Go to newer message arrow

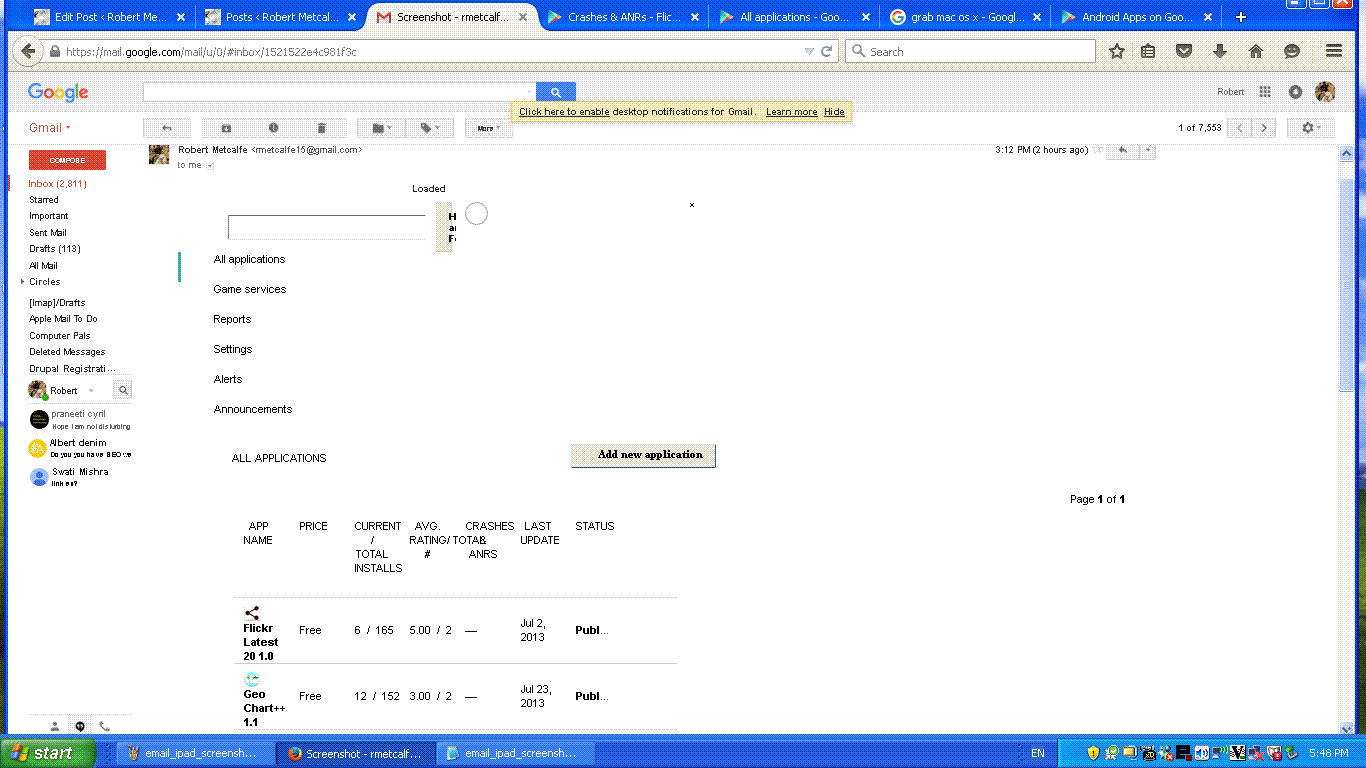point(1240,128)
